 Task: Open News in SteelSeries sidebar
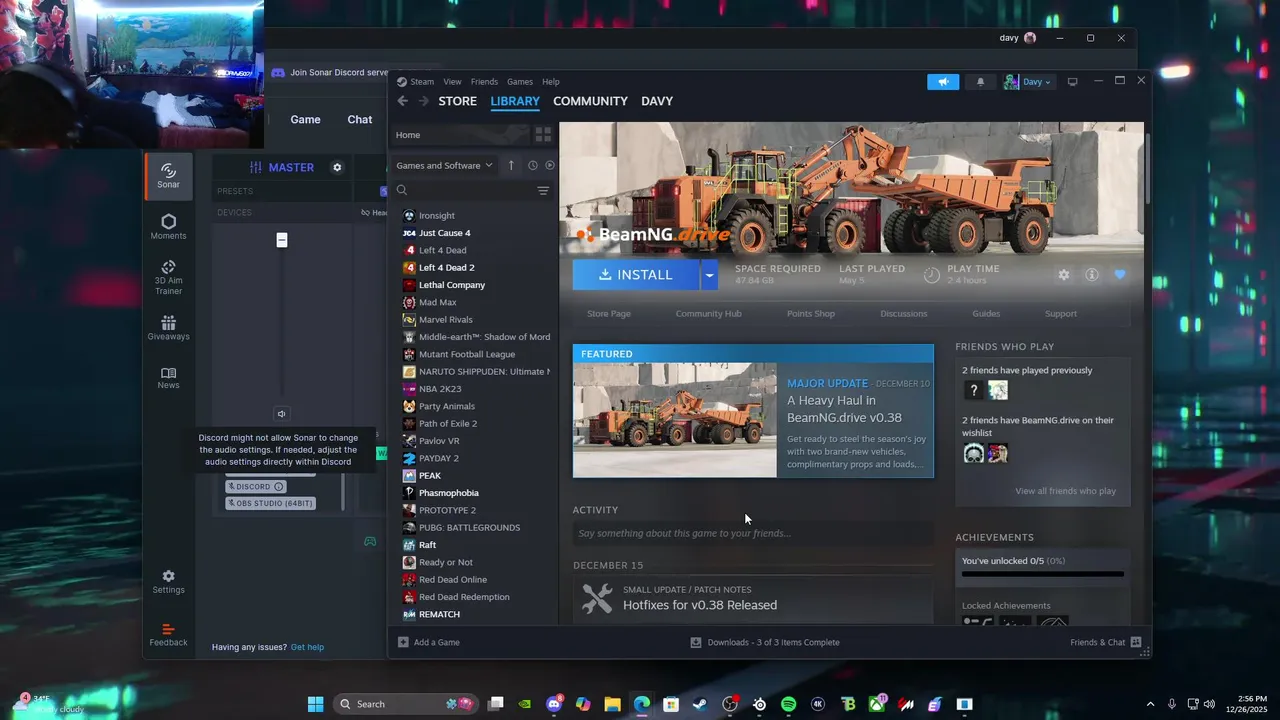[168, 377]
